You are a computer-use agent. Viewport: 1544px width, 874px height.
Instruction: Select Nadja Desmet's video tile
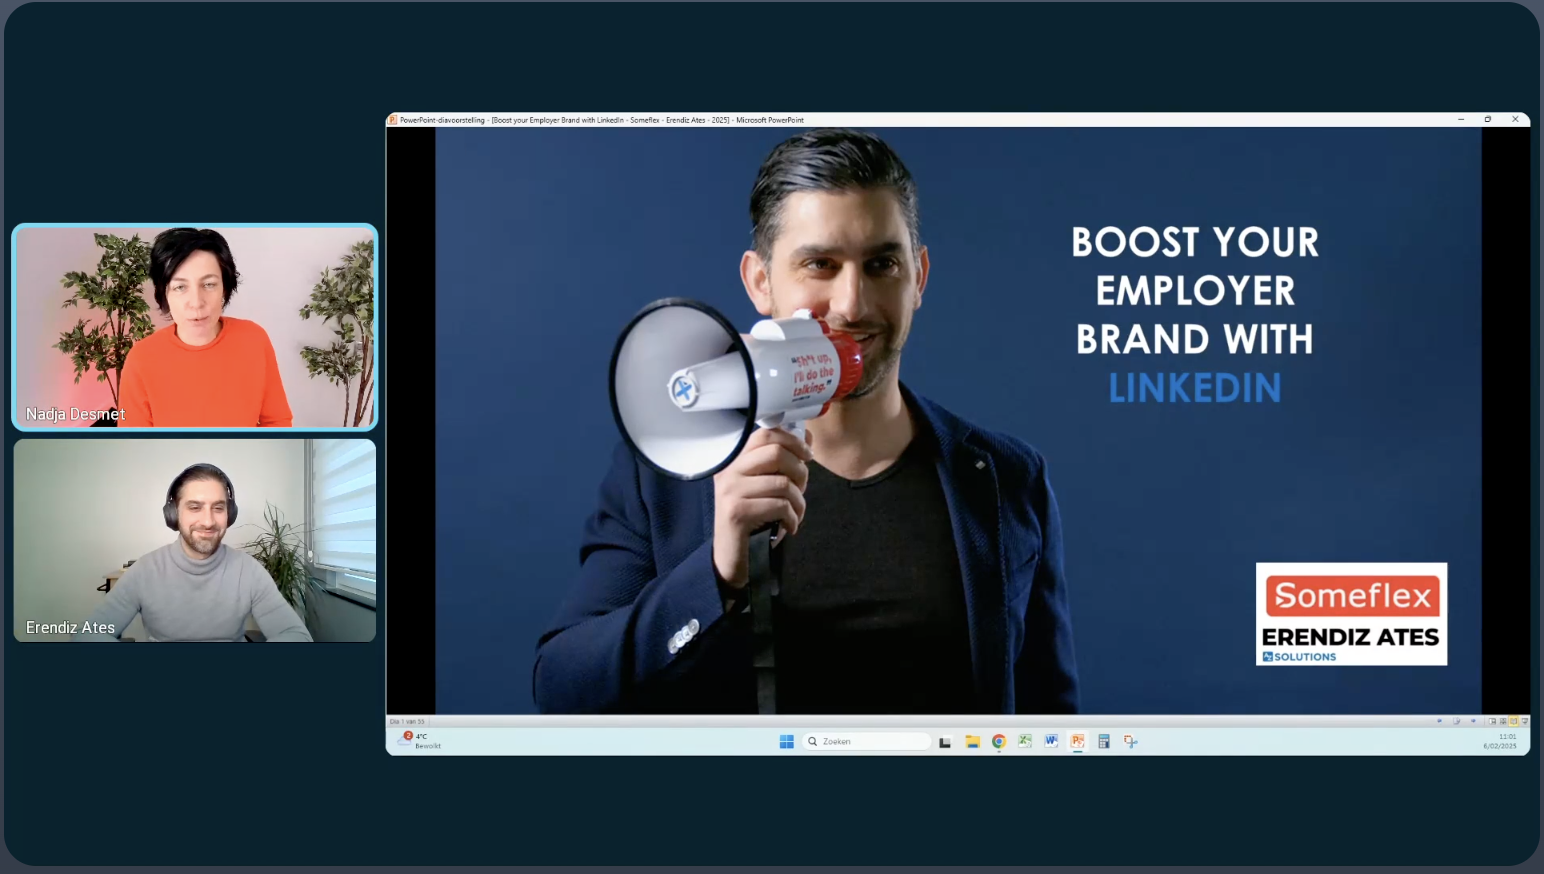pos(195,327)
